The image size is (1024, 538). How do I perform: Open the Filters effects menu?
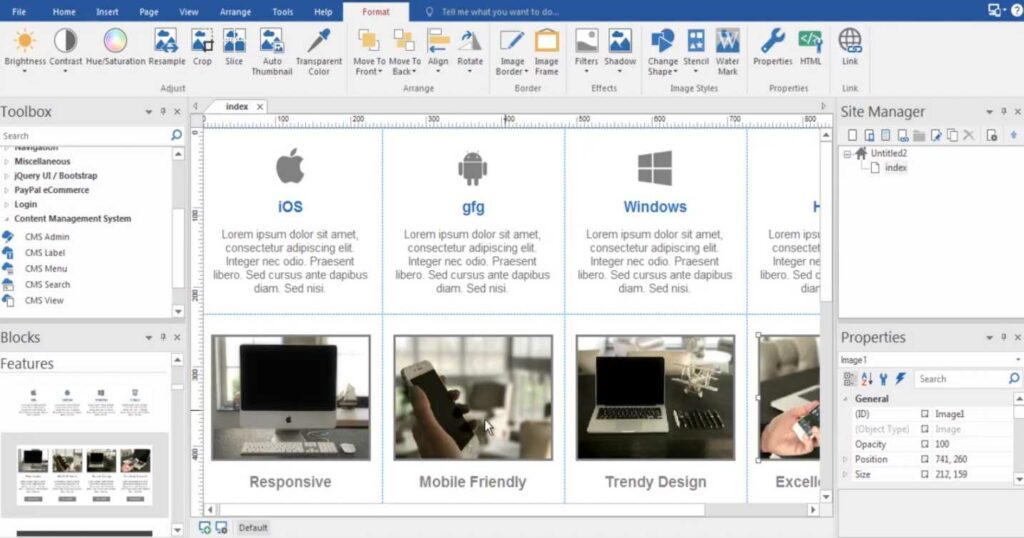click(586, 50)
